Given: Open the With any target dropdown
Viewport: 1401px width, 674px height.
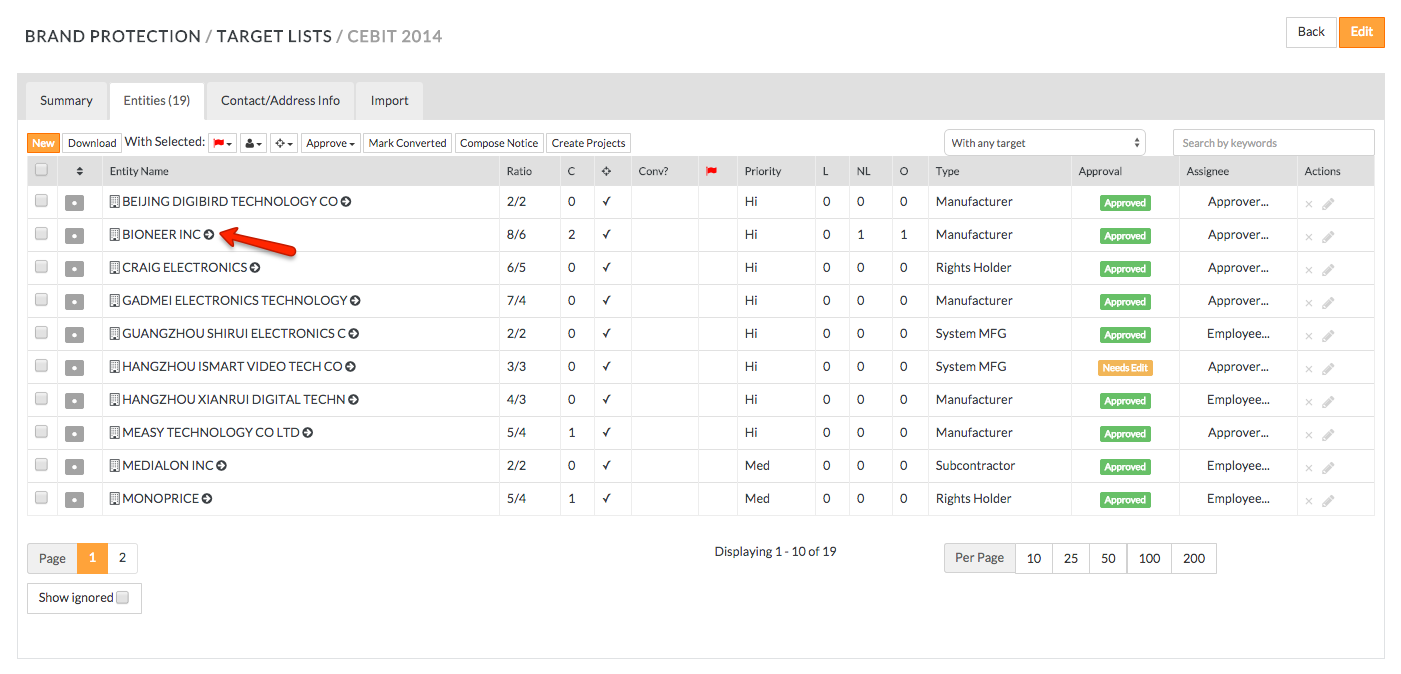Looking at the screenshot, I should [x=1044, y=142].
